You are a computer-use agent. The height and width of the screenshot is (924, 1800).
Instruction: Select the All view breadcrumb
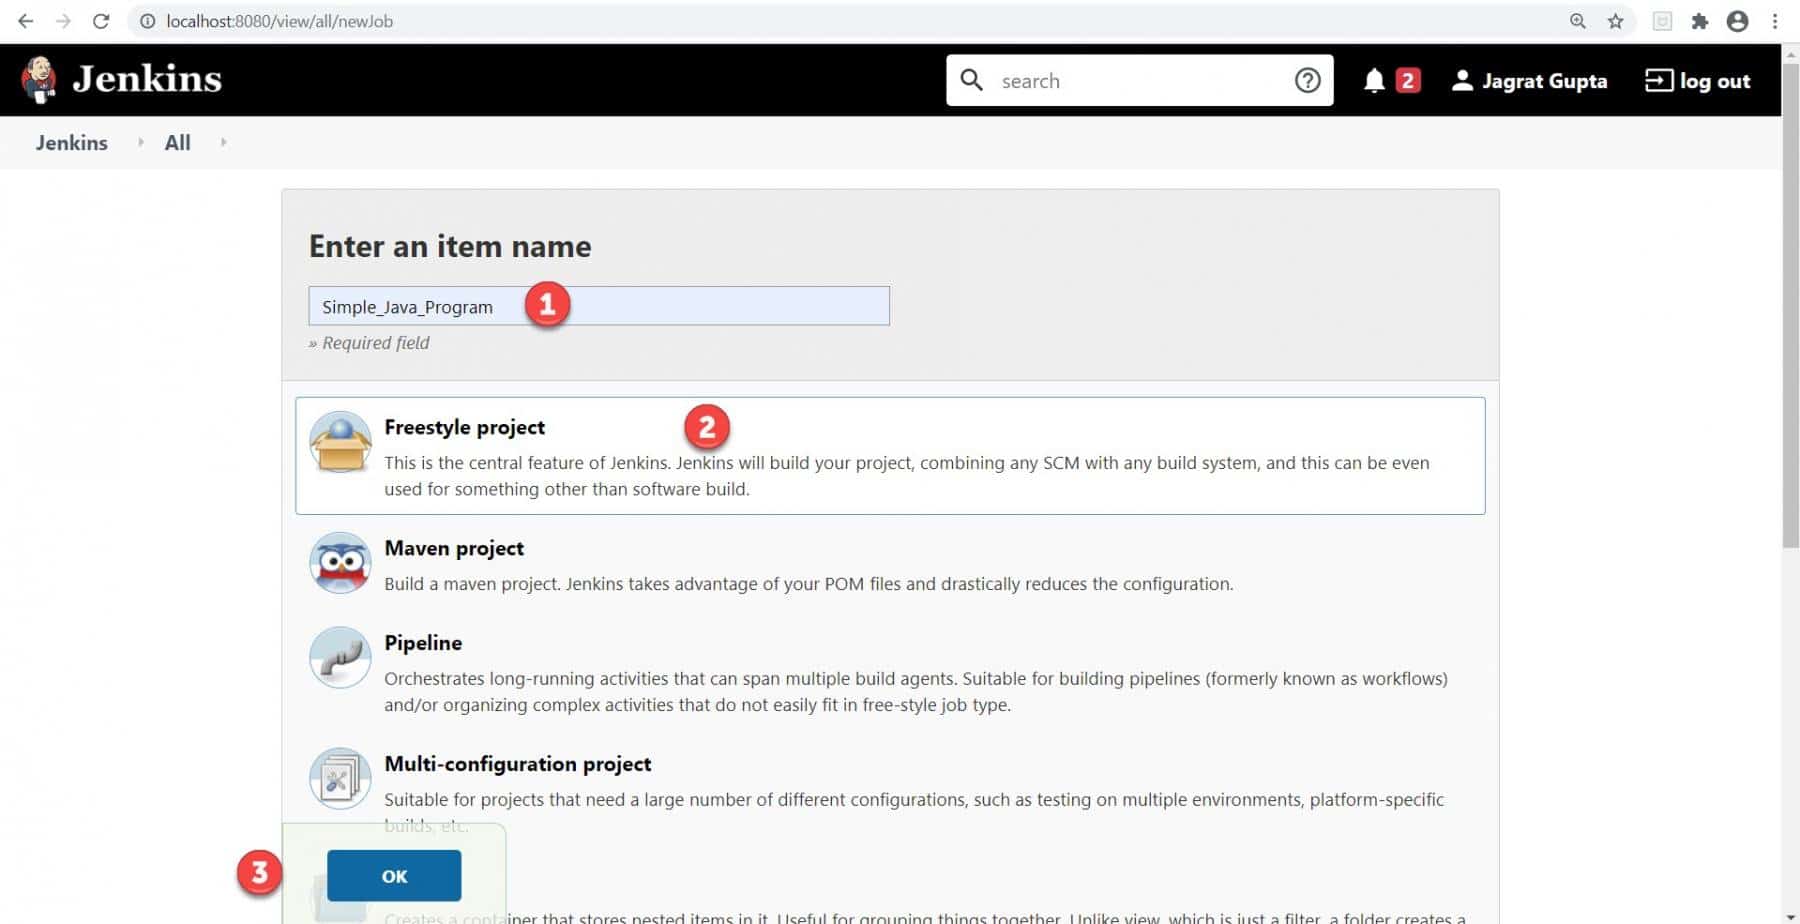(177, 142)
